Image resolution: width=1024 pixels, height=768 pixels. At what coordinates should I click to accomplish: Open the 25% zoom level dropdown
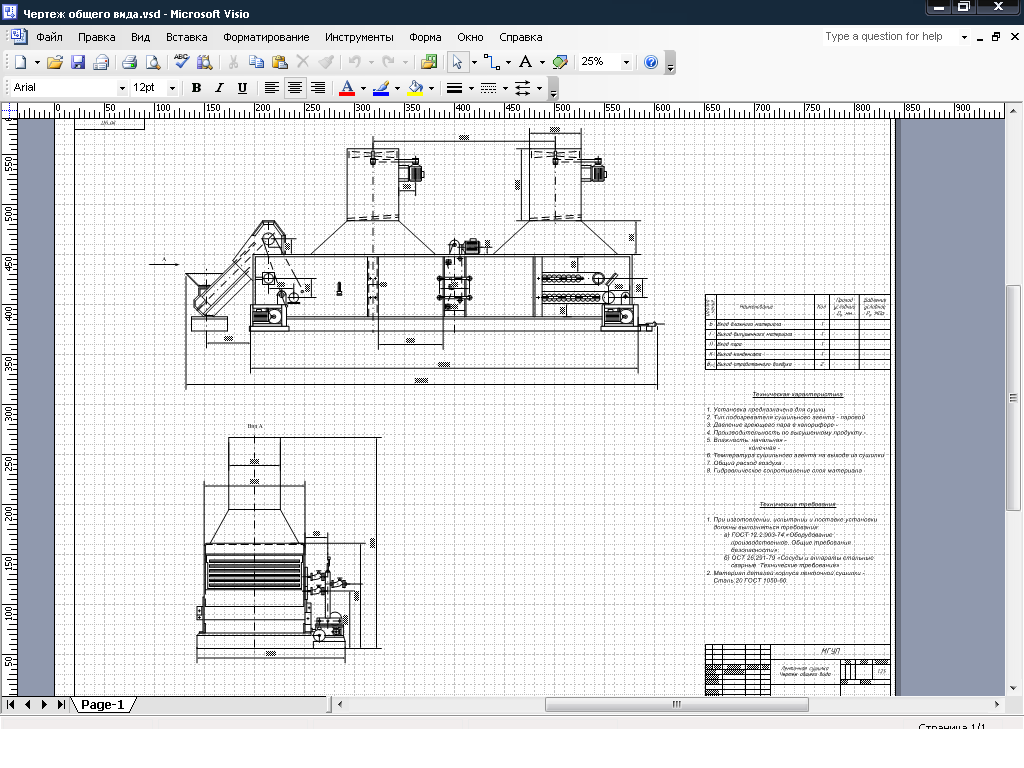(x=626, y=63)
